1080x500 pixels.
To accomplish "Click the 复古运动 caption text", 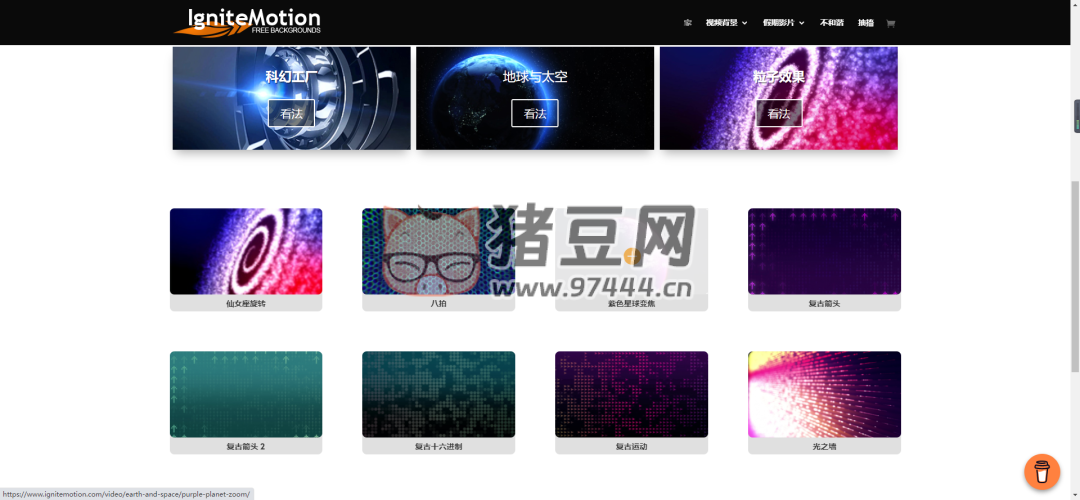I will pos(632,446).
